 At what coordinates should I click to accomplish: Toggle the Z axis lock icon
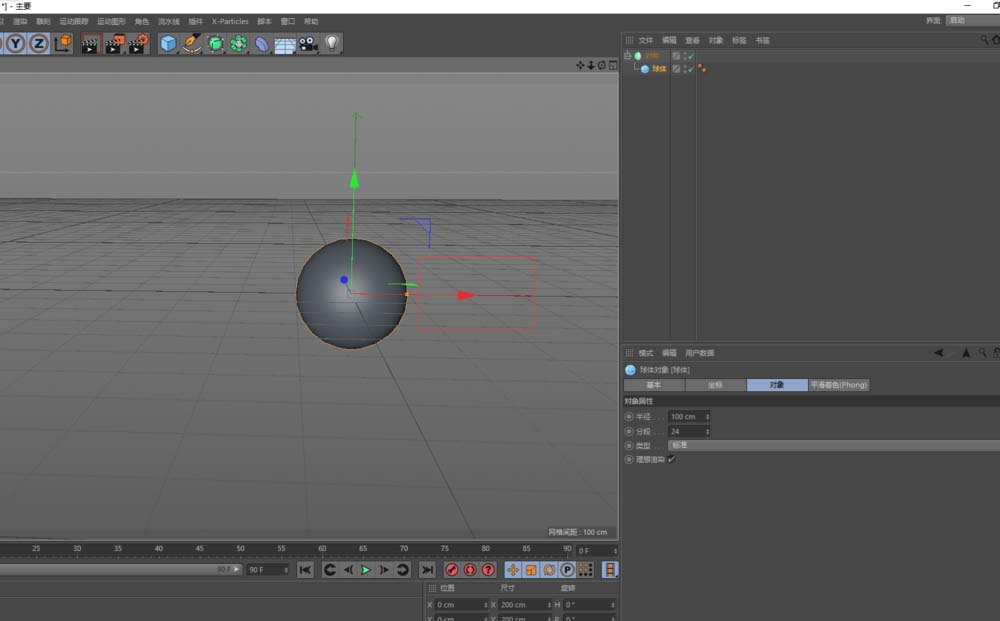pos(40,43)
